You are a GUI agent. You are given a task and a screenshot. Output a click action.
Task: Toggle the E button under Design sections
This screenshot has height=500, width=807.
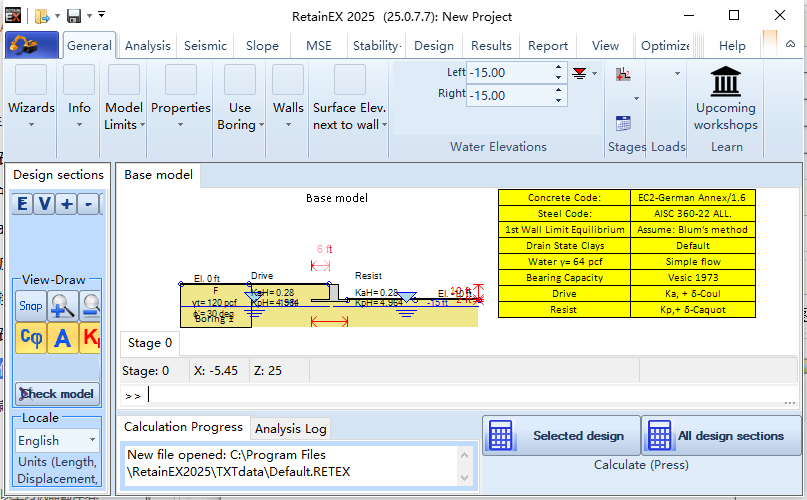22,204
